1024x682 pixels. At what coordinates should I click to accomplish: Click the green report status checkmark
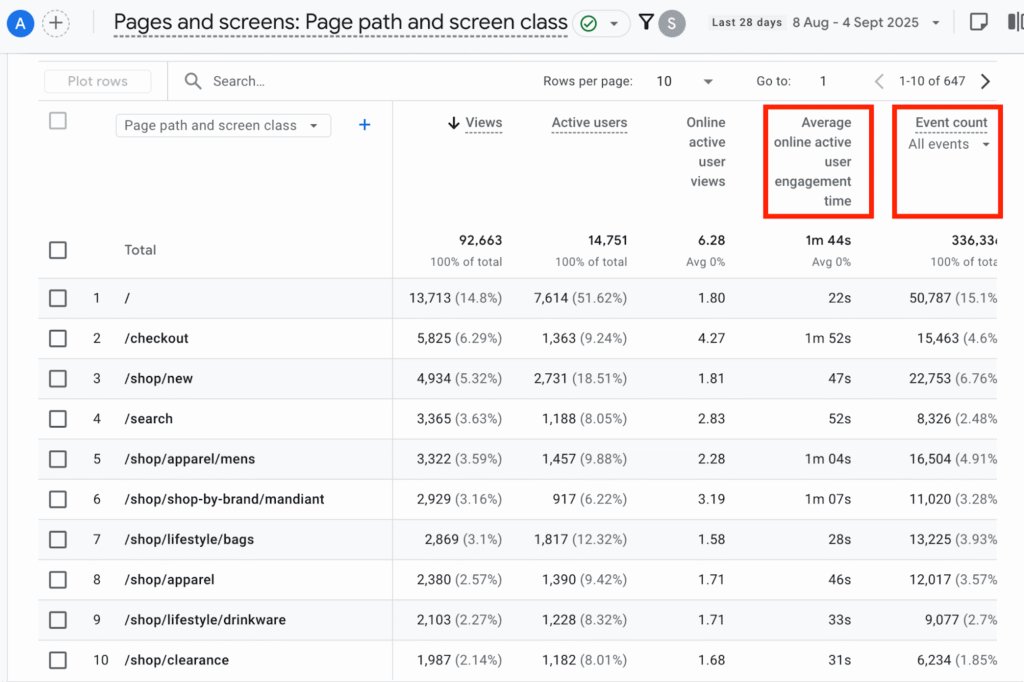pos(588,24)
